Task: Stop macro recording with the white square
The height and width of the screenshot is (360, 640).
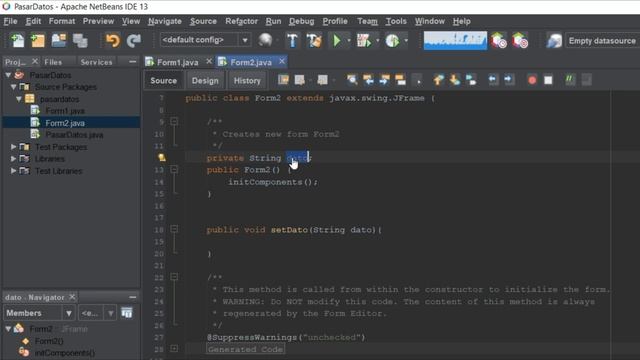Action: coord(548,80)
